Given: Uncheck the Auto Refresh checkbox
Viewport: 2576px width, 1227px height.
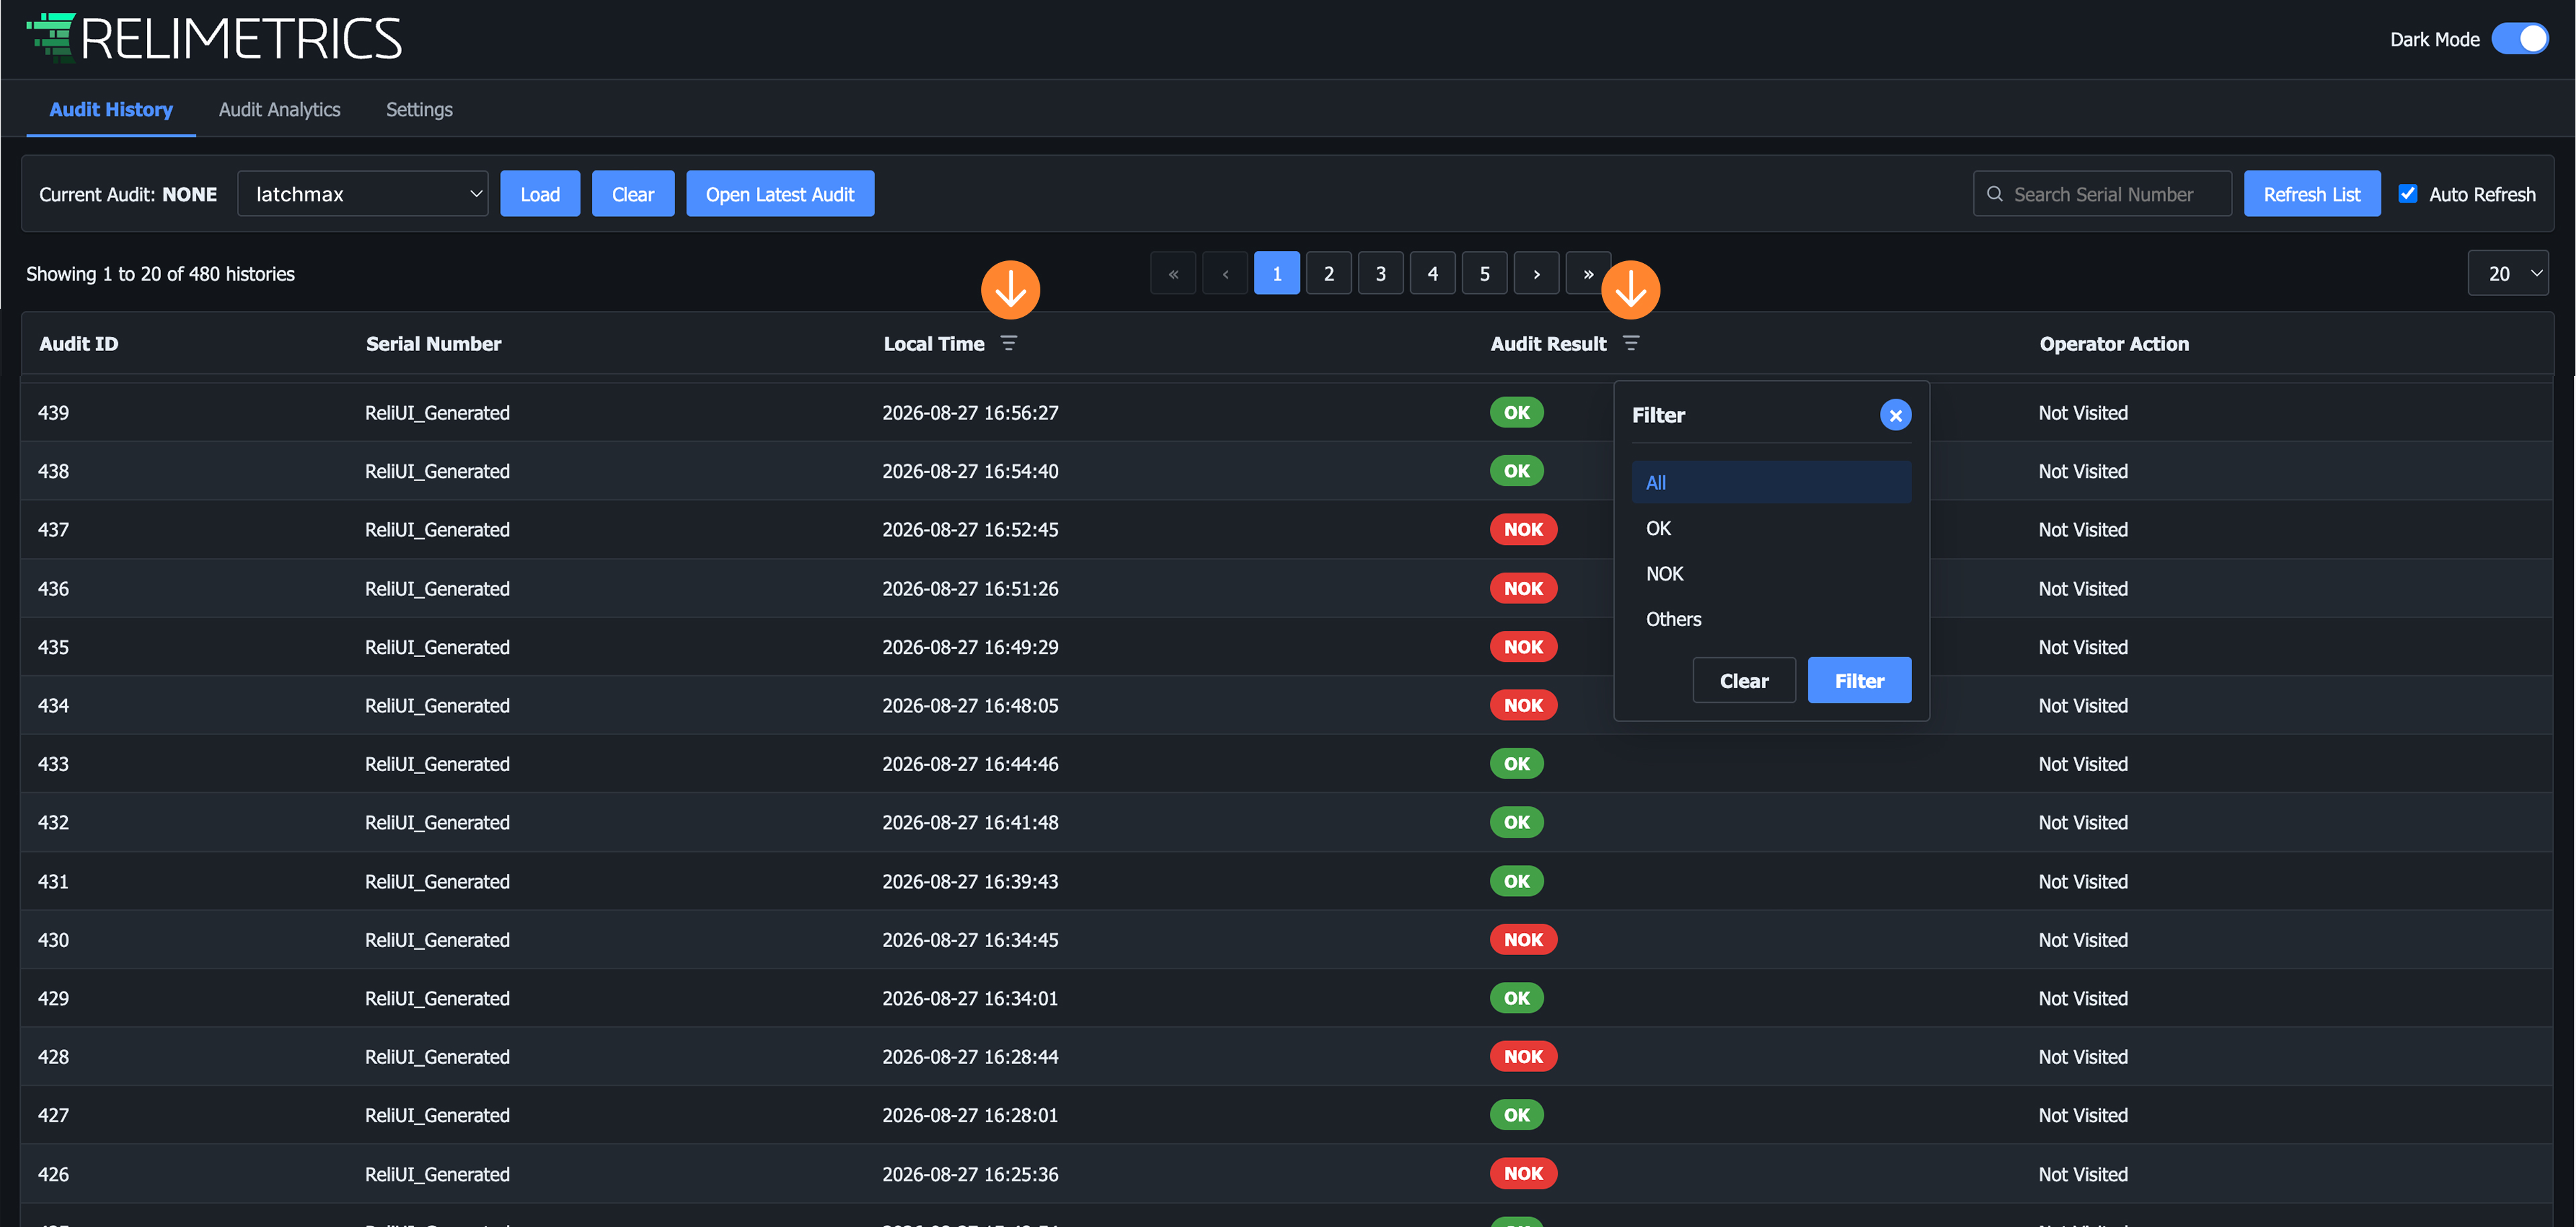Looking at the screenshot, I should tap(2408, 194).
